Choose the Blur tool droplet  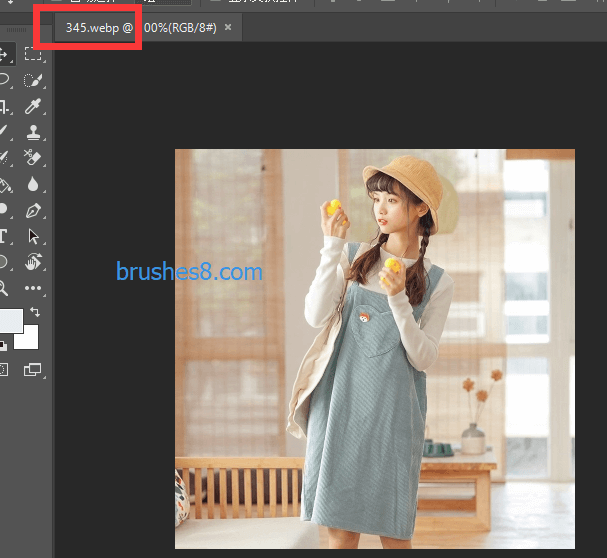point(33,184)
